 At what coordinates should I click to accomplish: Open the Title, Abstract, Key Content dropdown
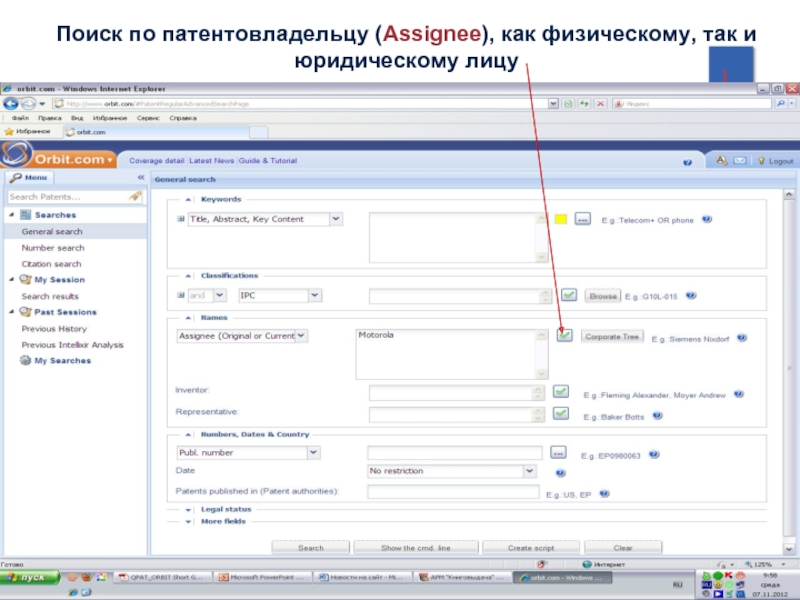click(335, 219)
